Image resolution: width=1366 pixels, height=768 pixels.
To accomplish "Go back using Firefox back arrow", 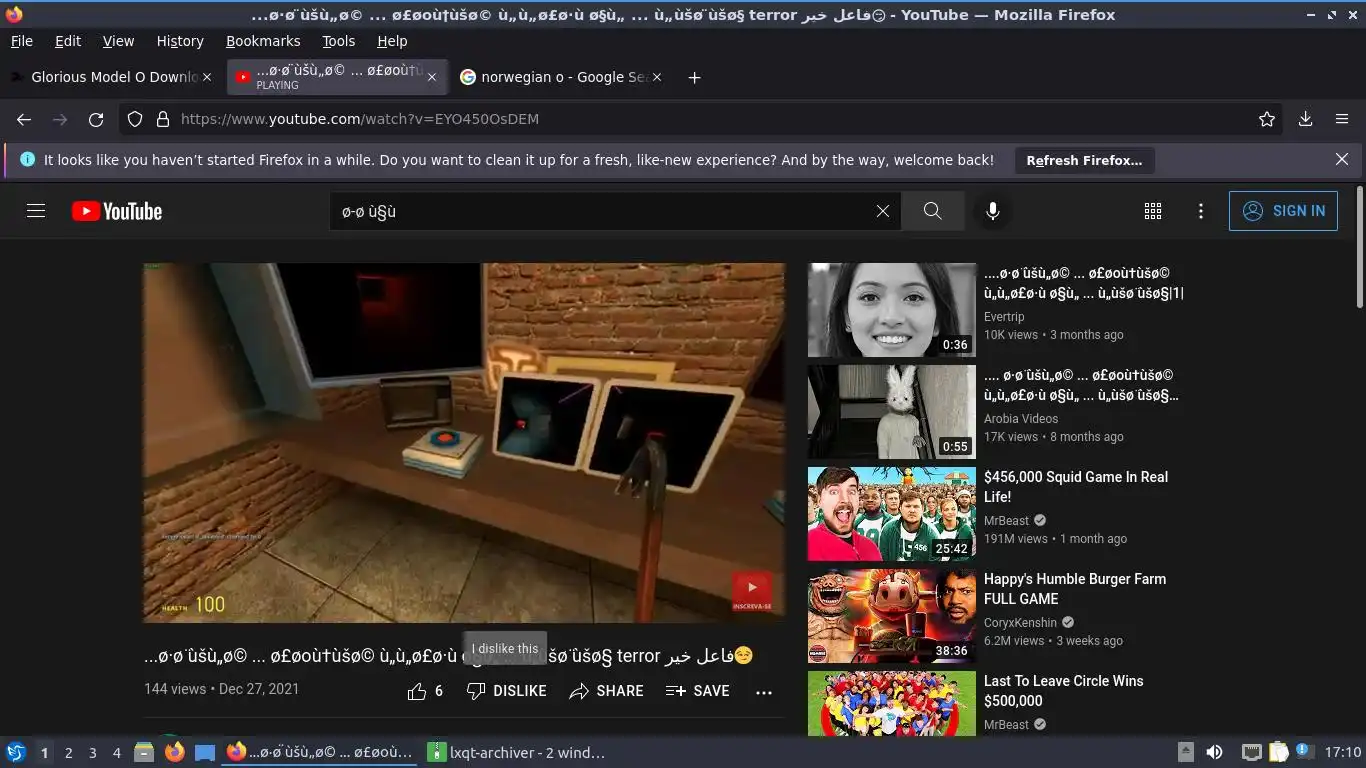I will pyautogui.click(x=24, y=119).
